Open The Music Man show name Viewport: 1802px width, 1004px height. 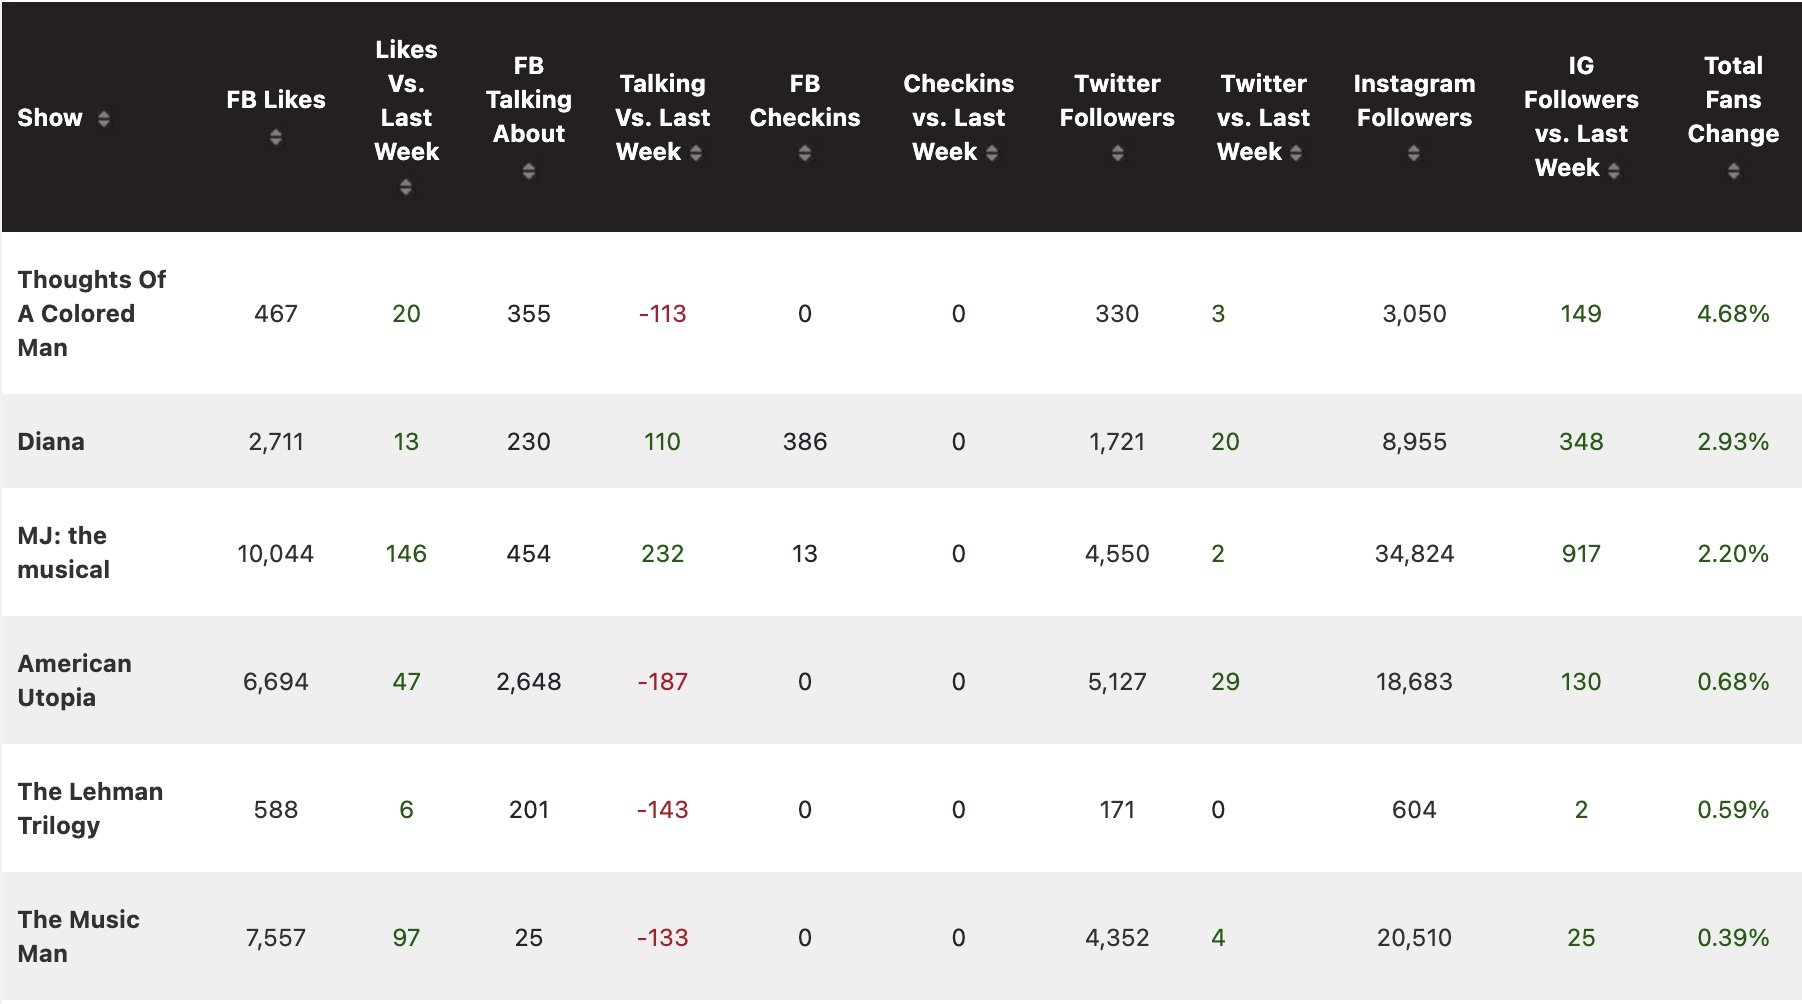point(78,936)
